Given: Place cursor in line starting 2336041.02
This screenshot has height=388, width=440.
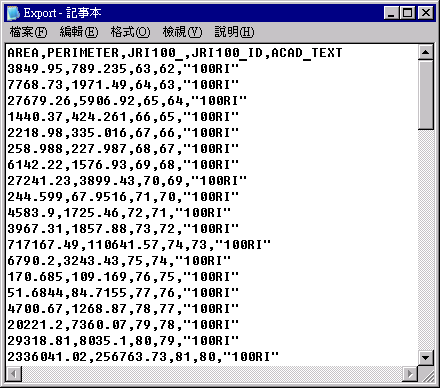Looking at the screenshot, I should pos(143,357).
